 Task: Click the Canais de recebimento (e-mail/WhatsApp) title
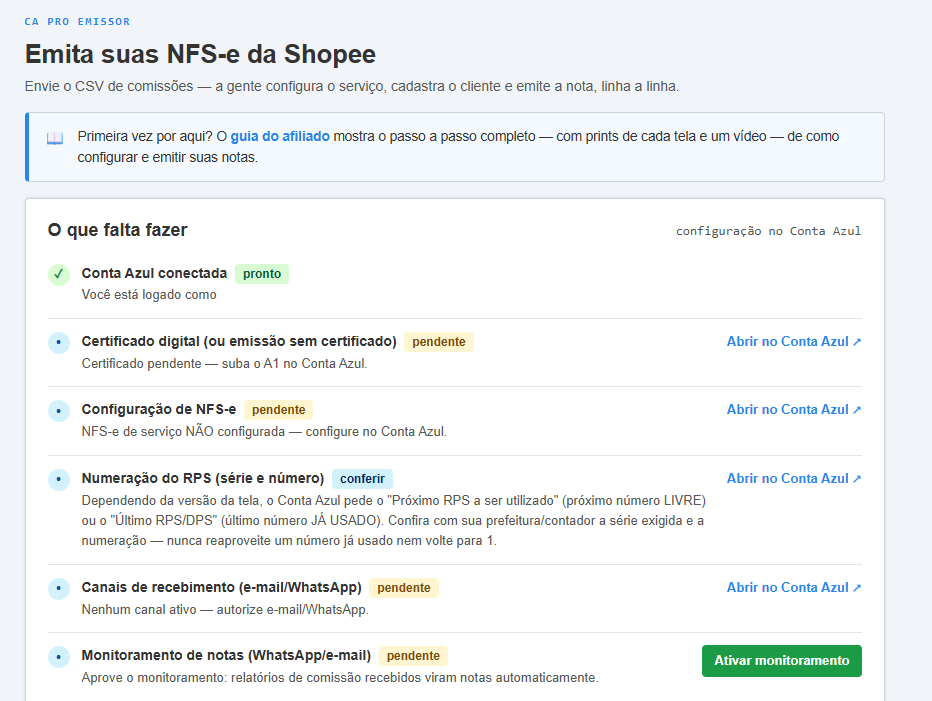pos(221,587)
